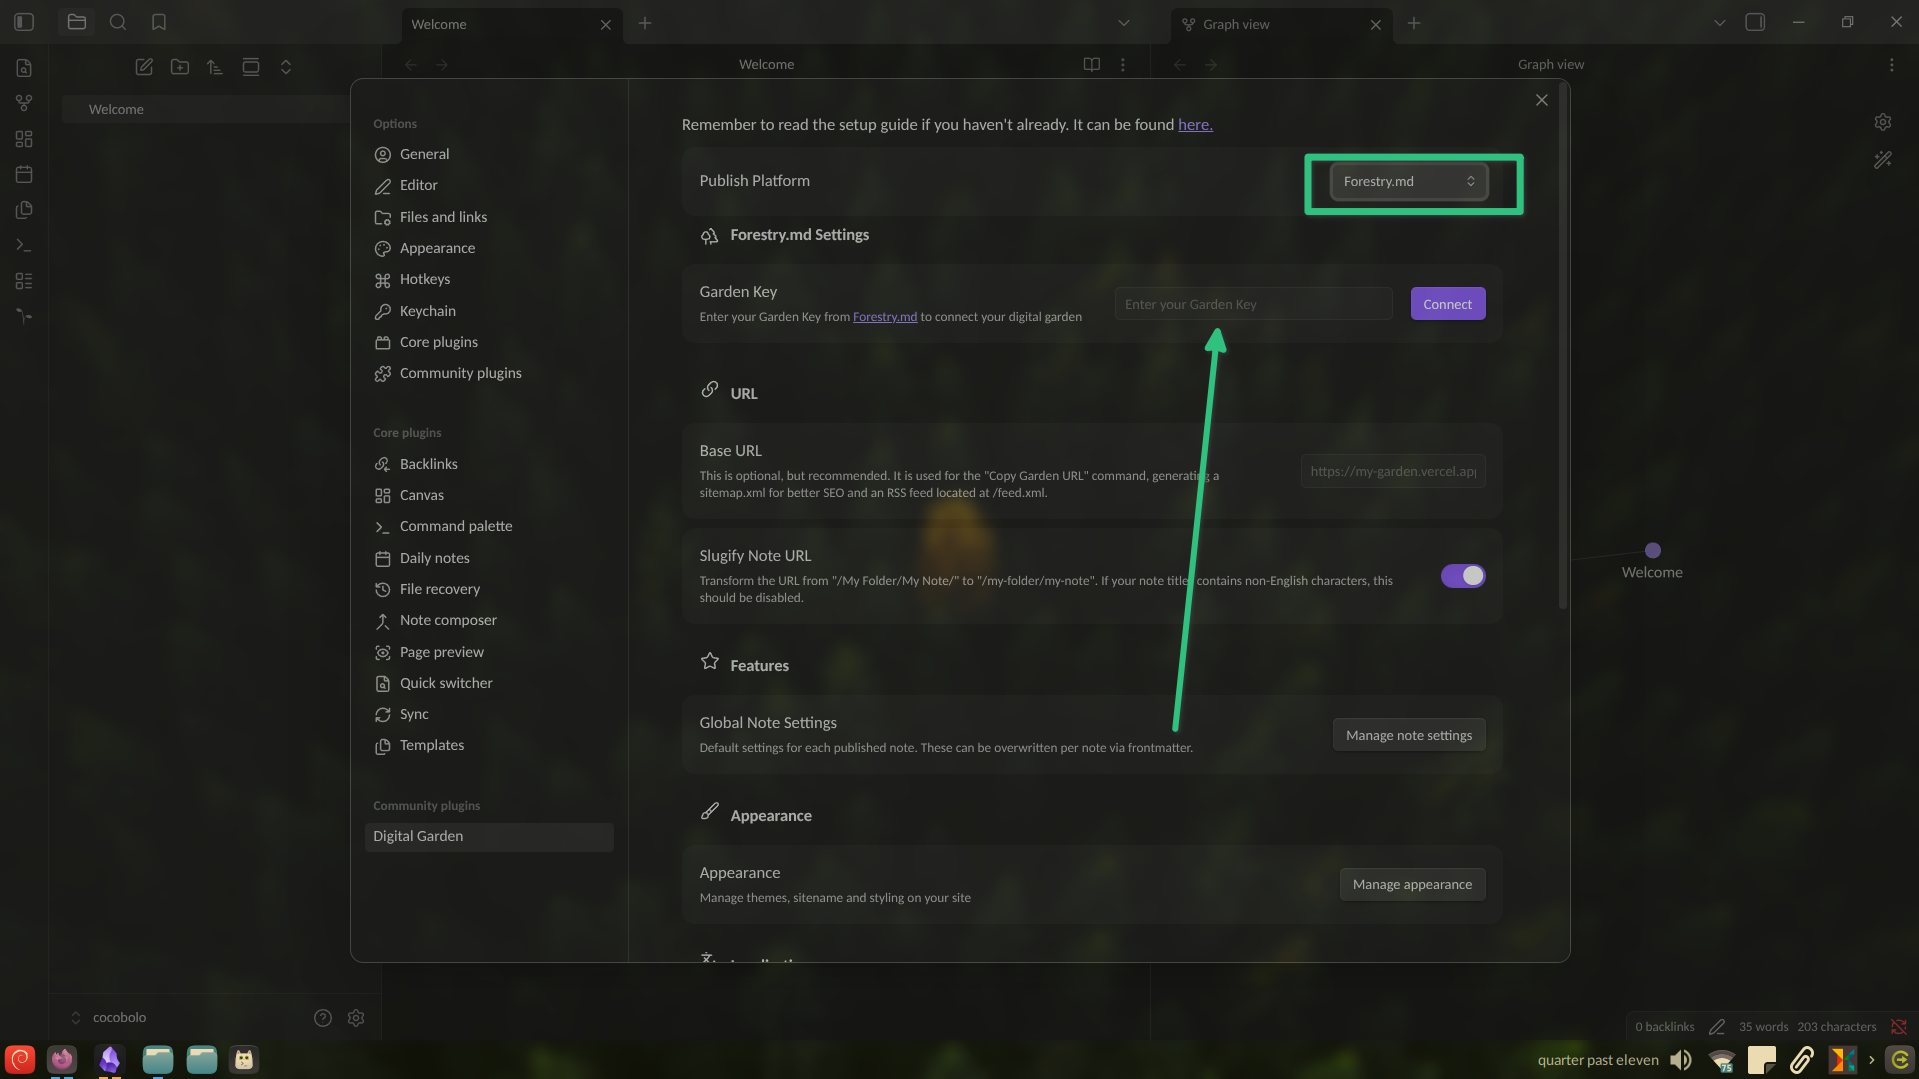The width and height of the screenshot is (1919, 1079).
Task: Open the vault settings gear icon
Action: (356, 1018)
